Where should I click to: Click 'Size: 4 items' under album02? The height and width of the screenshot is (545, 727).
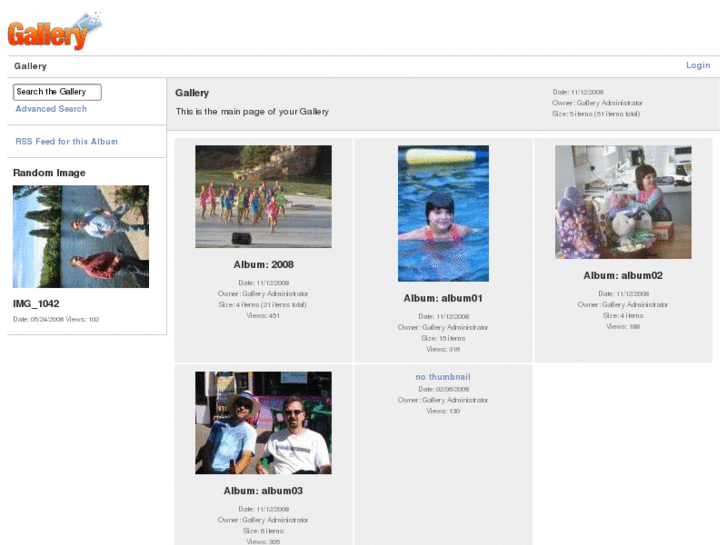pos(623,315)
